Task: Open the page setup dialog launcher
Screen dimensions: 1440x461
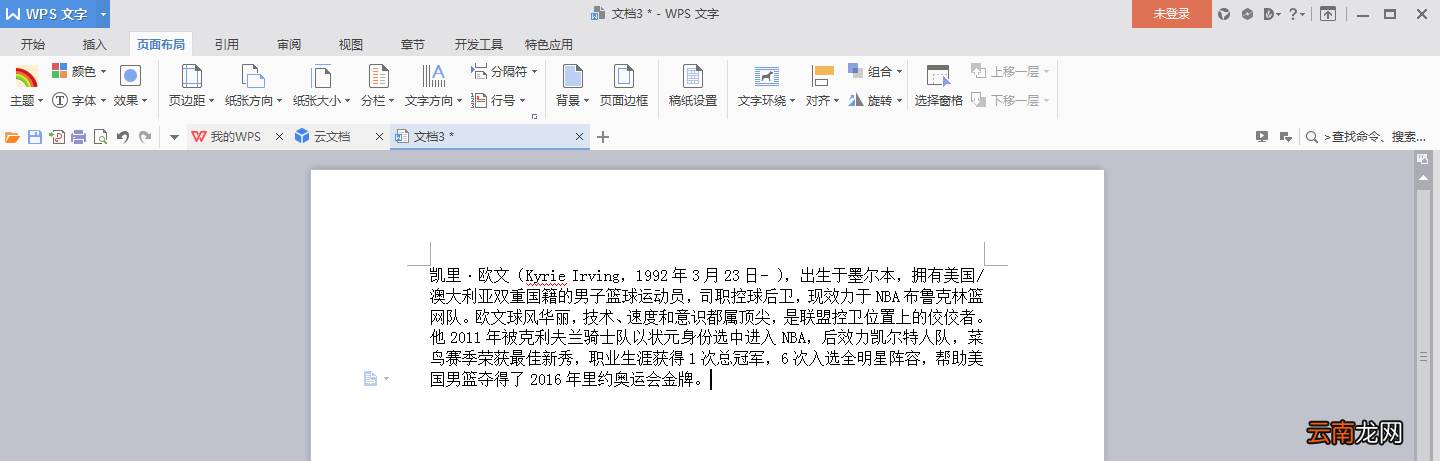Action: tap(535, 117)
